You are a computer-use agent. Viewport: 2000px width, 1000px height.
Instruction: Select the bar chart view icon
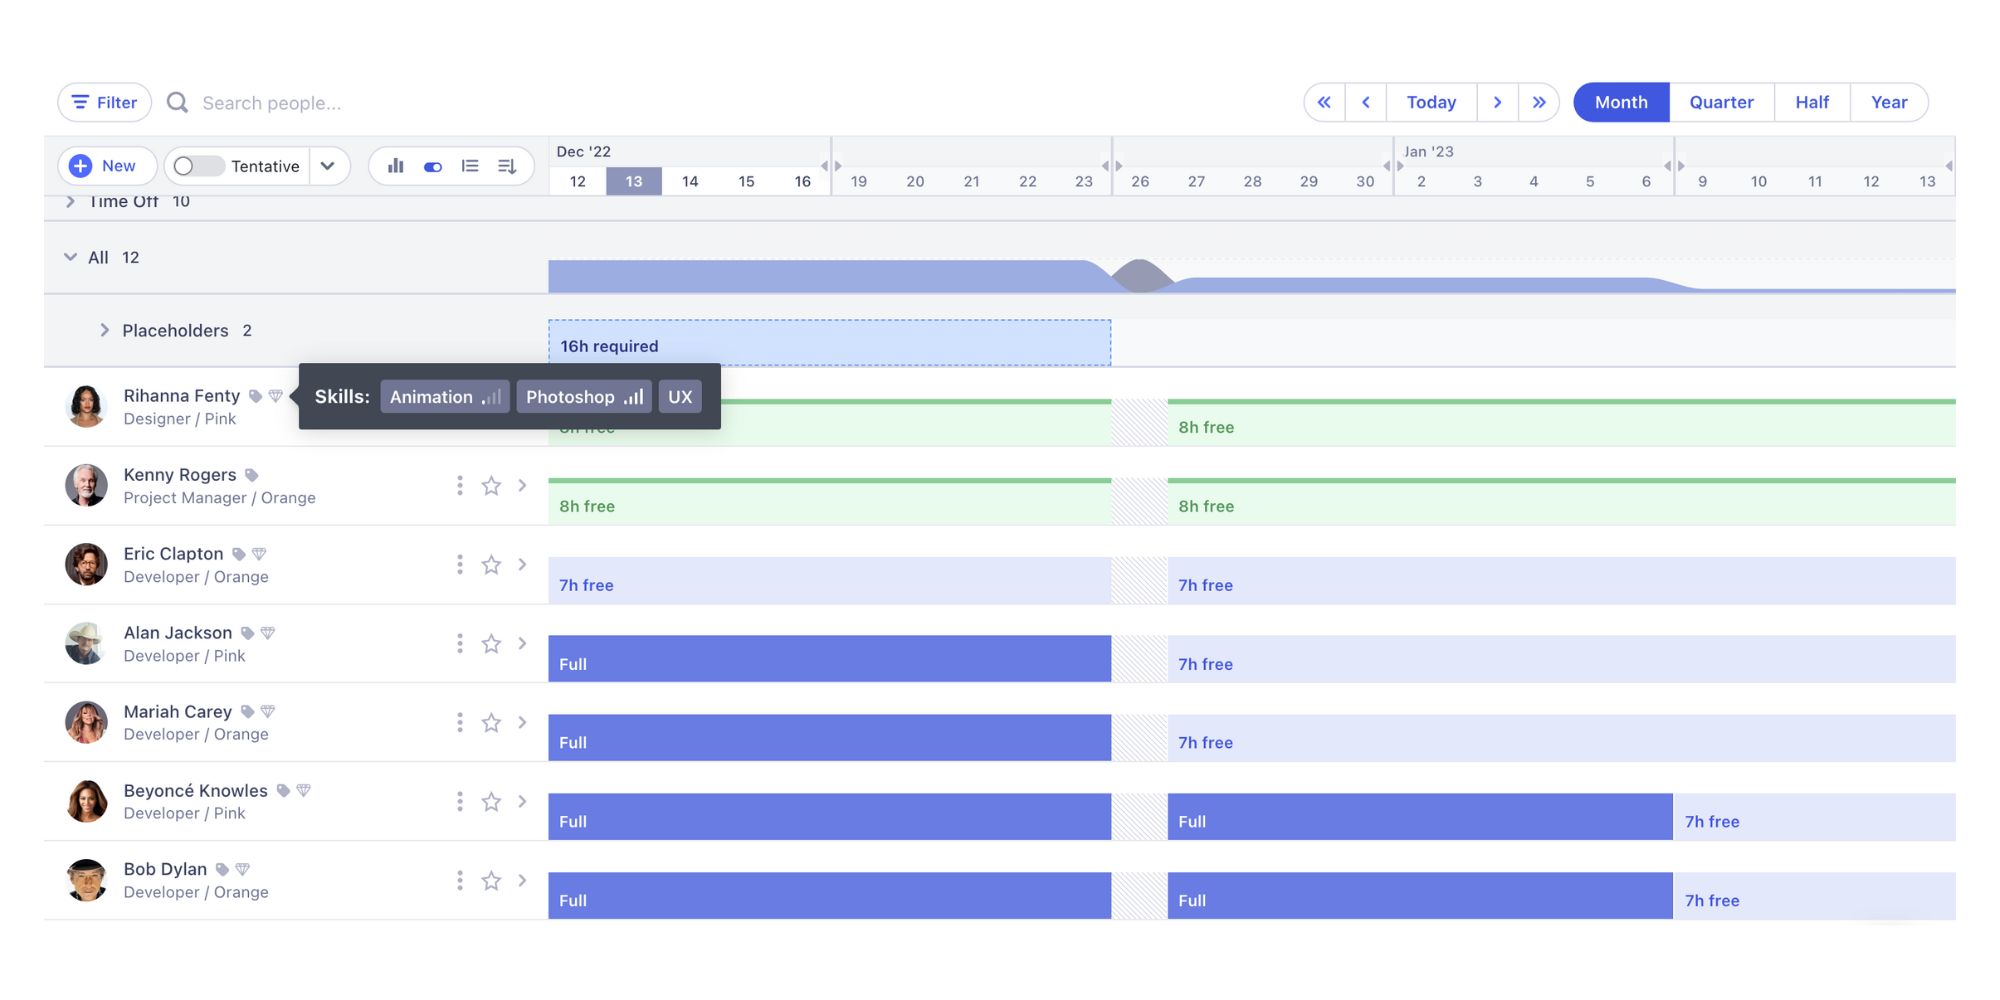click(395, 166)
